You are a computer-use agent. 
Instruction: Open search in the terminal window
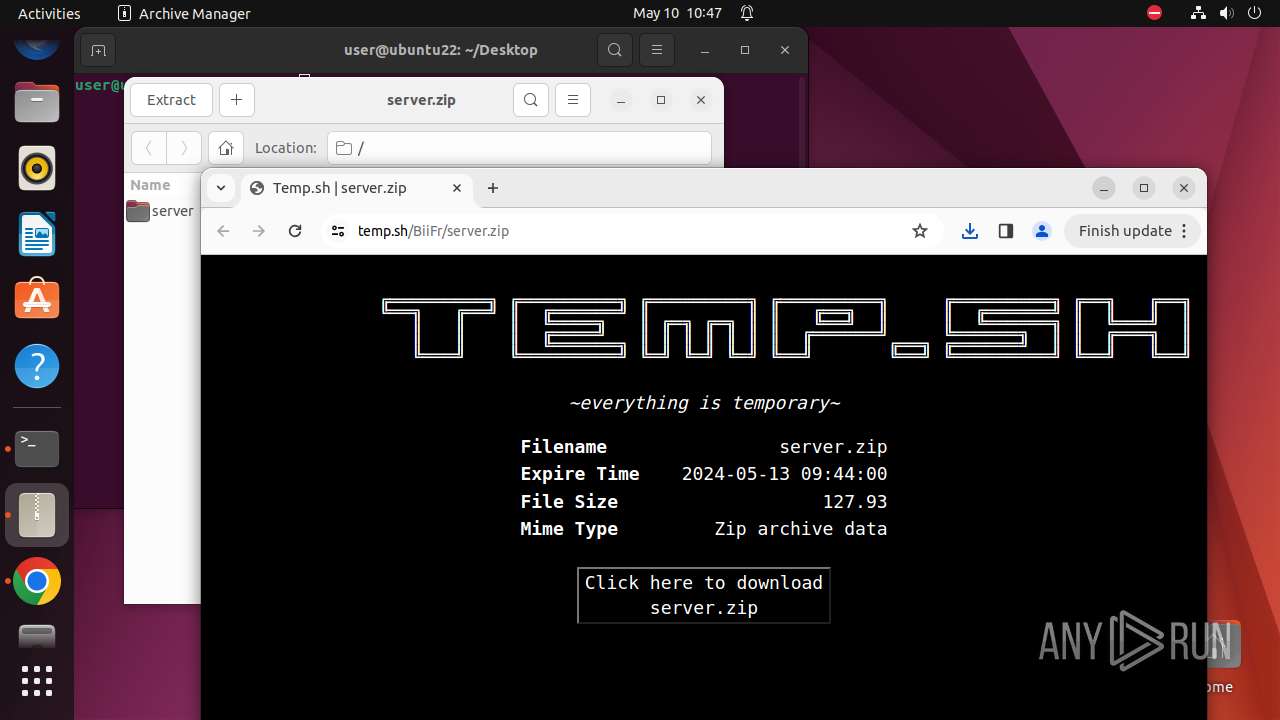615,50
